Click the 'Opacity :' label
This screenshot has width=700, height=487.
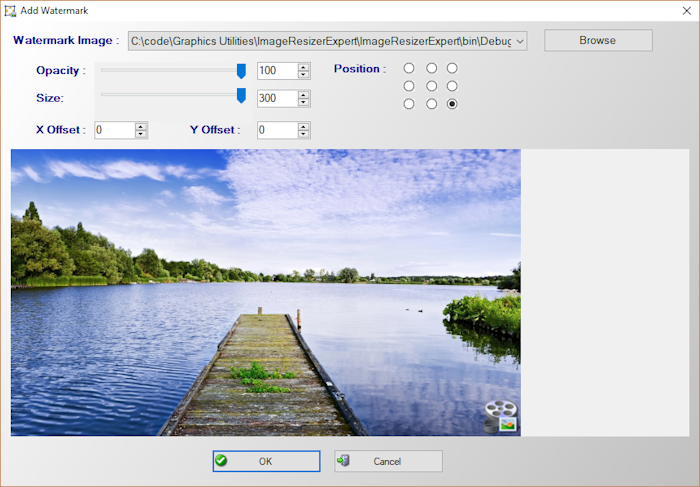tap(61, 71)
